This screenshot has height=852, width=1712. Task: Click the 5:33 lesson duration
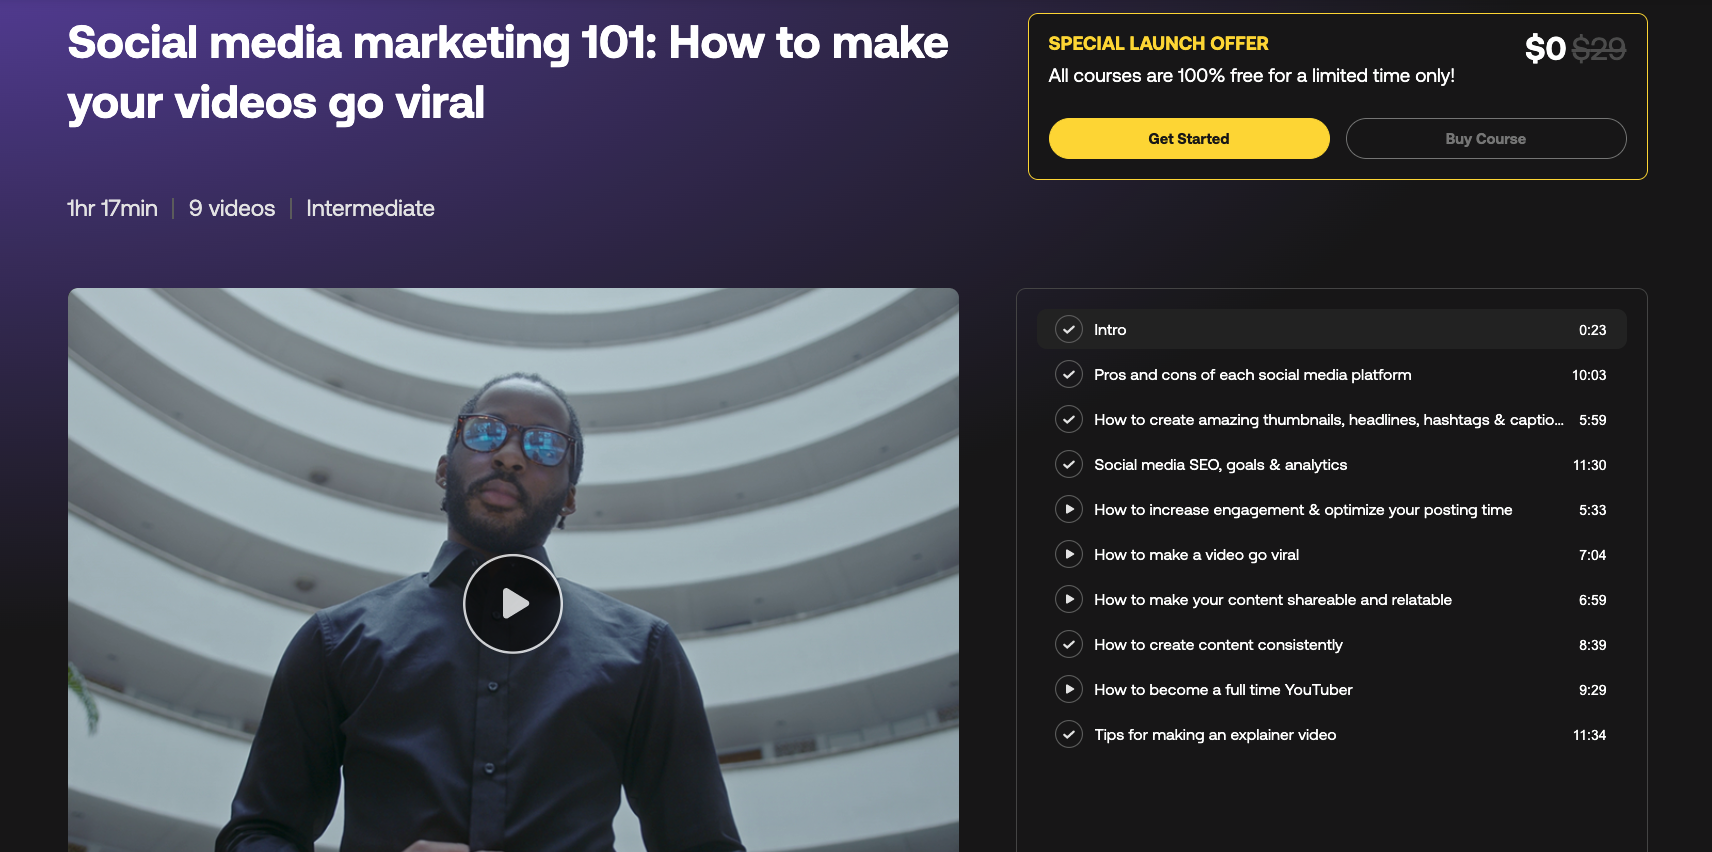[1592, 510]
